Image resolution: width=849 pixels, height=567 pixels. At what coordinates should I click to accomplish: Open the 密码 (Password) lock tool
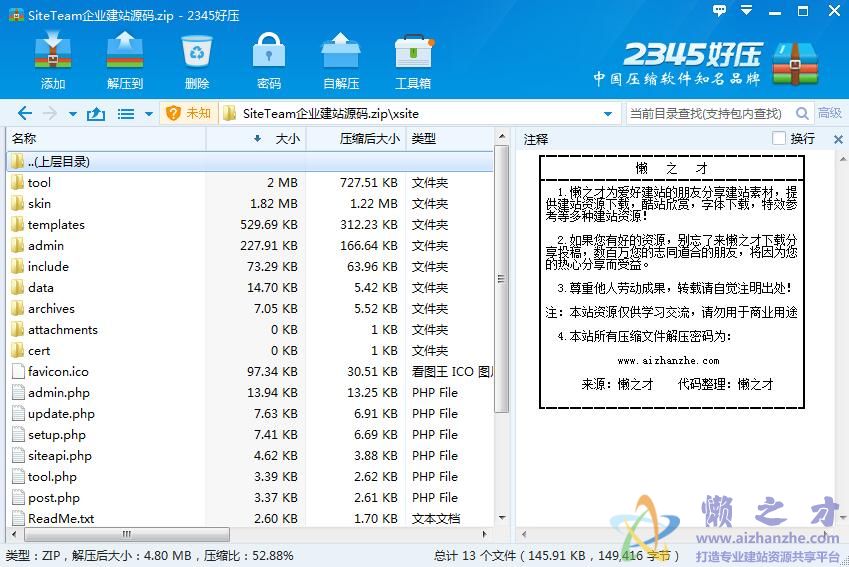pos(269,60)
